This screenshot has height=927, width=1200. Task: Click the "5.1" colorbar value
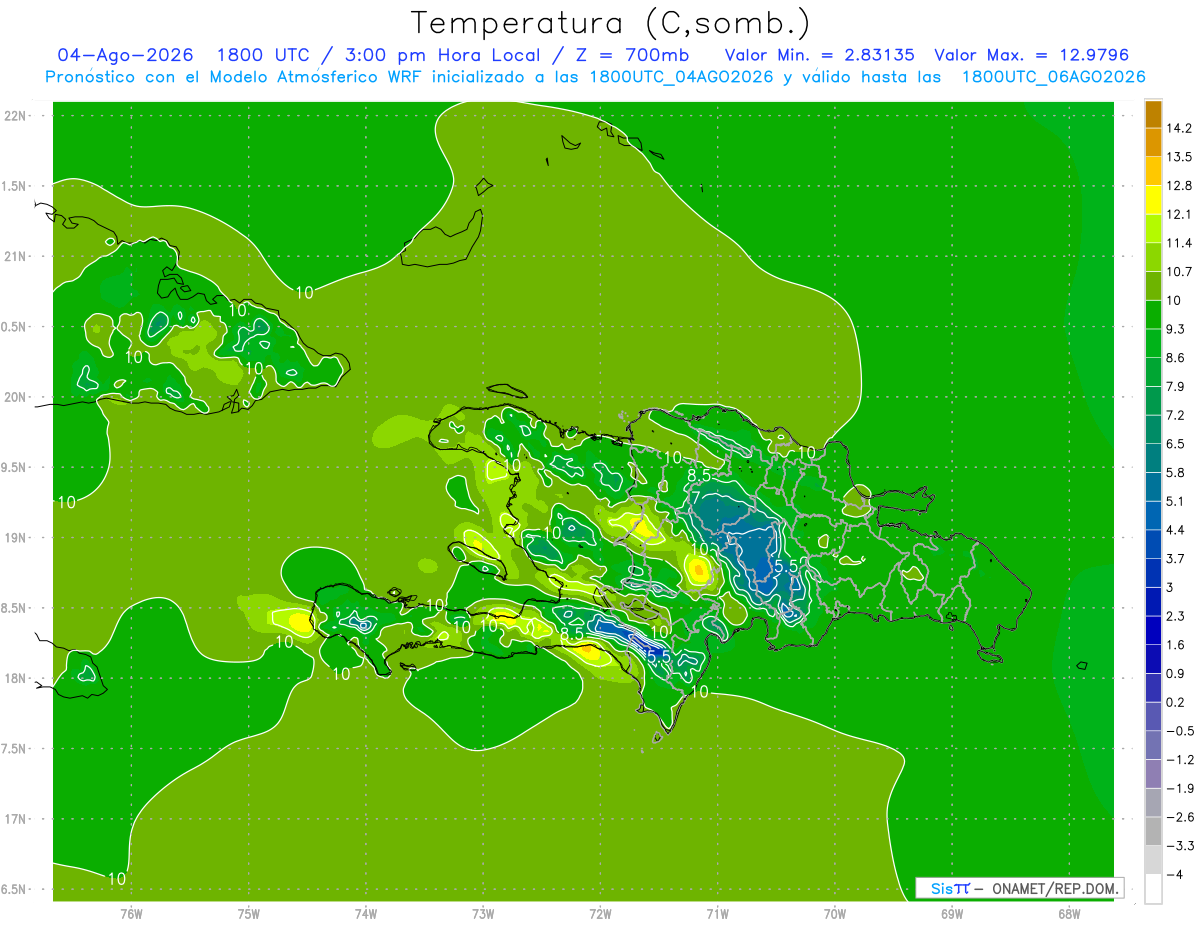(1175, 502)
